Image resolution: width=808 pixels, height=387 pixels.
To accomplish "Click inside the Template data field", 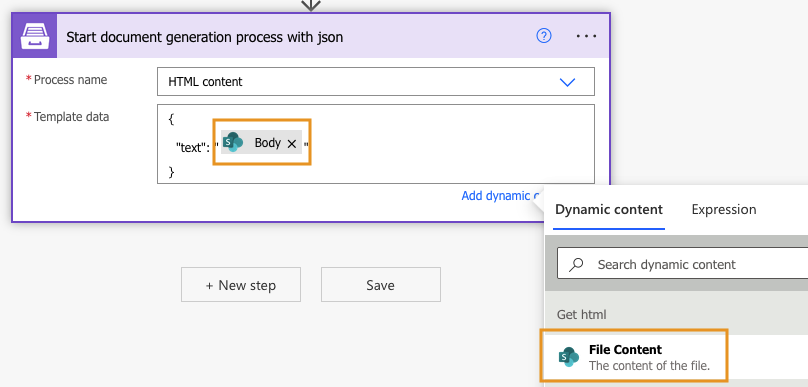I will coord(376,144).
